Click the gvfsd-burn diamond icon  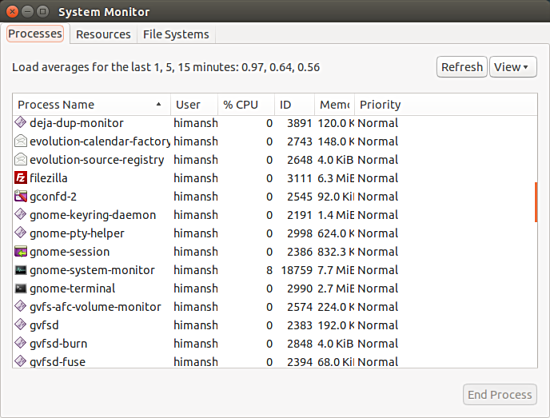[20, 343]
